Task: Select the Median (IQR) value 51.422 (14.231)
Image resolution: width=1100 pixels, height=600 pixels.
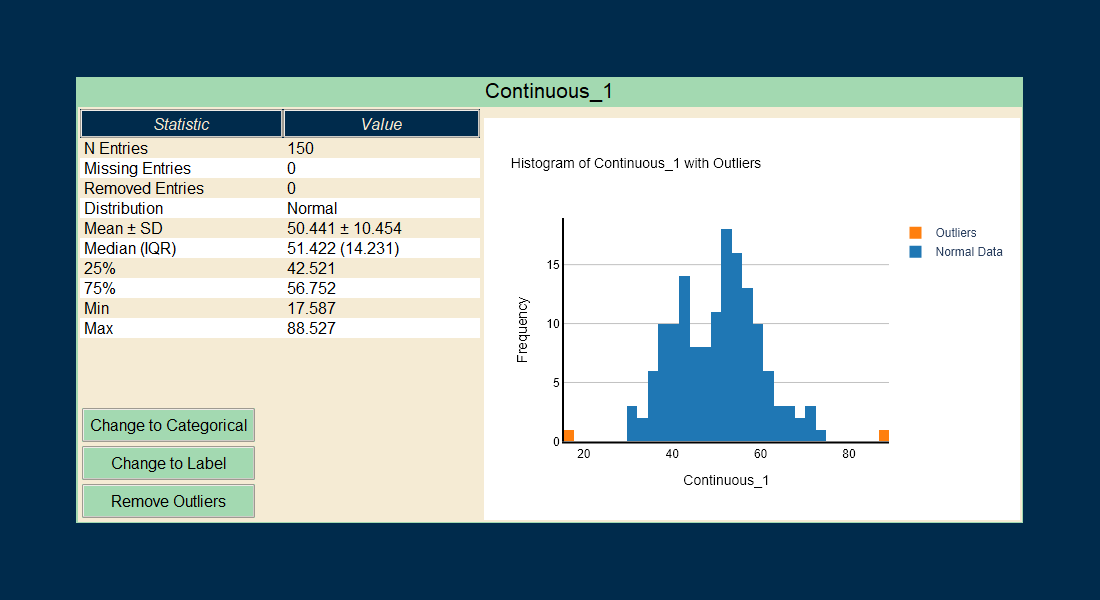Action: [343, 248]
